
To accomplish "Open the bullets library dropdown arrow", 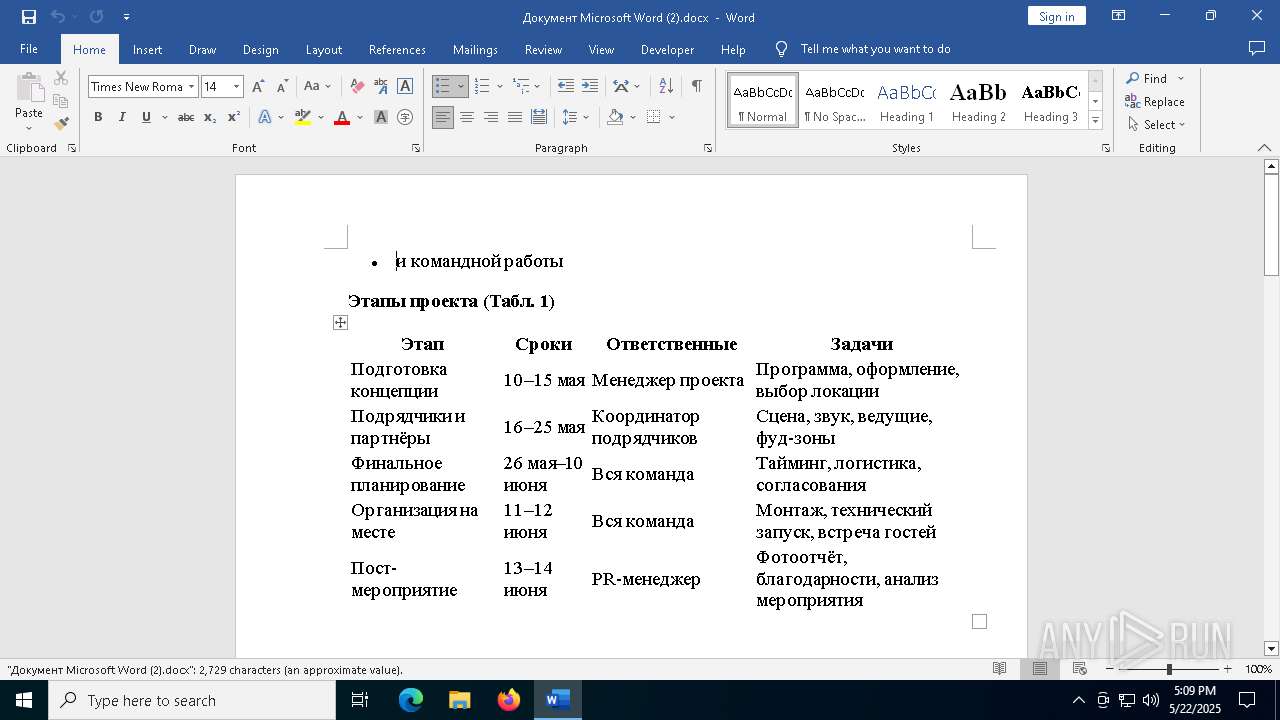I will pyautogui.click(x=461, y=87).
